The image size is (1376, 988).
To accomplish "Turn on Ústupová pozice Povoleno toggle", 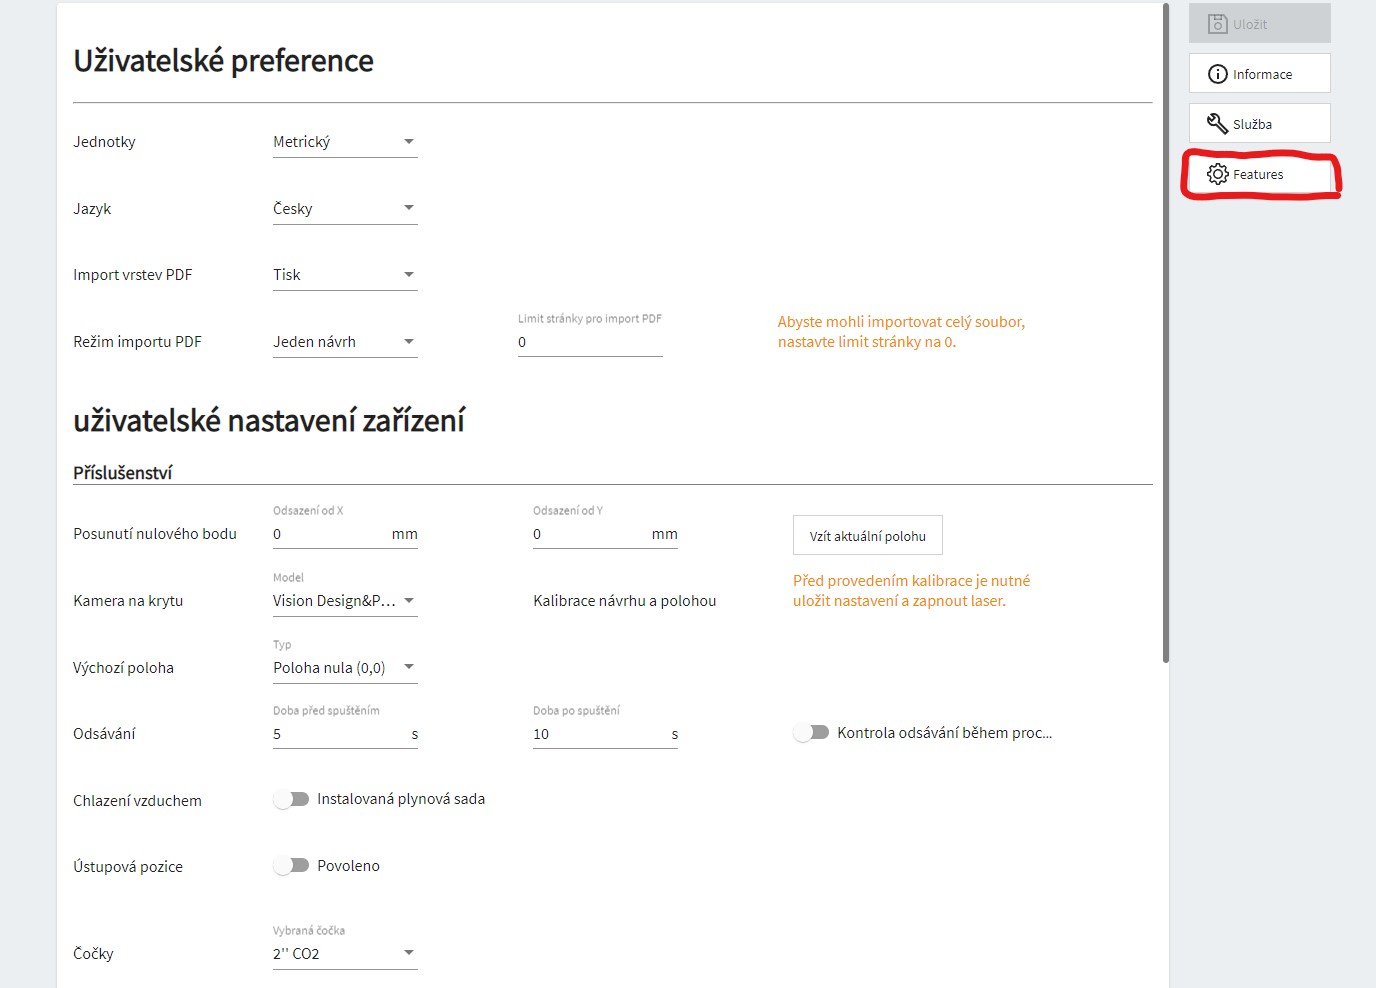I will coord(291,866).
